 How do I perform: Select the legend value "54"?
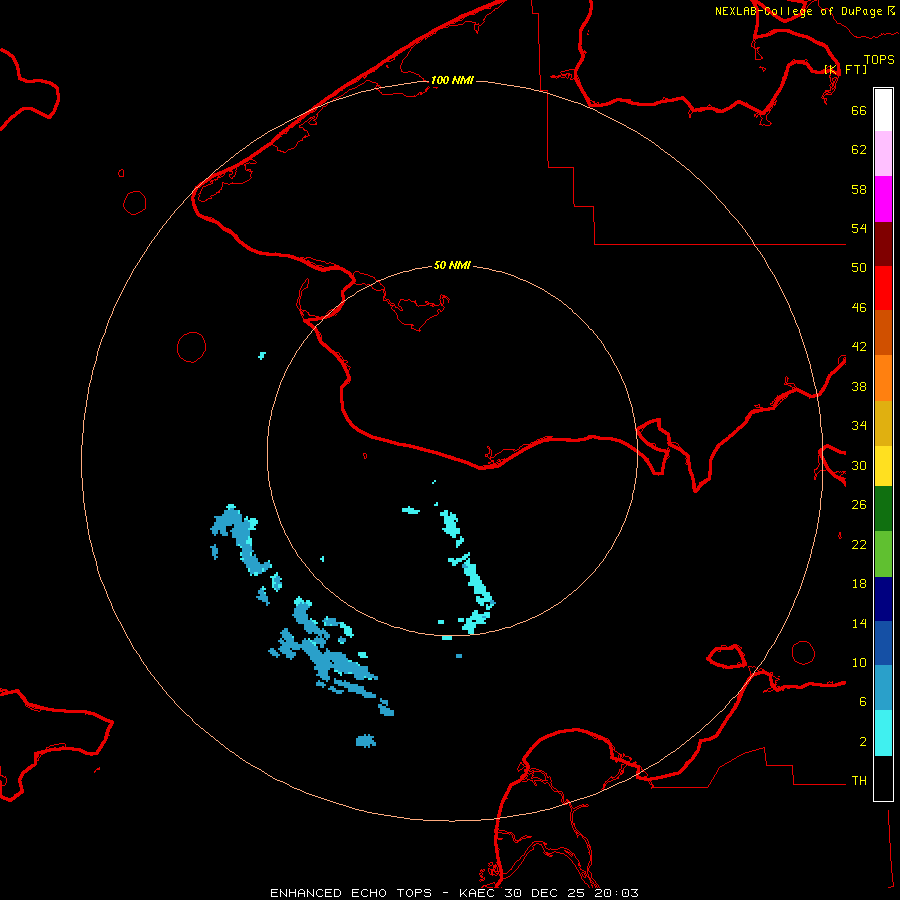(859, 228)
